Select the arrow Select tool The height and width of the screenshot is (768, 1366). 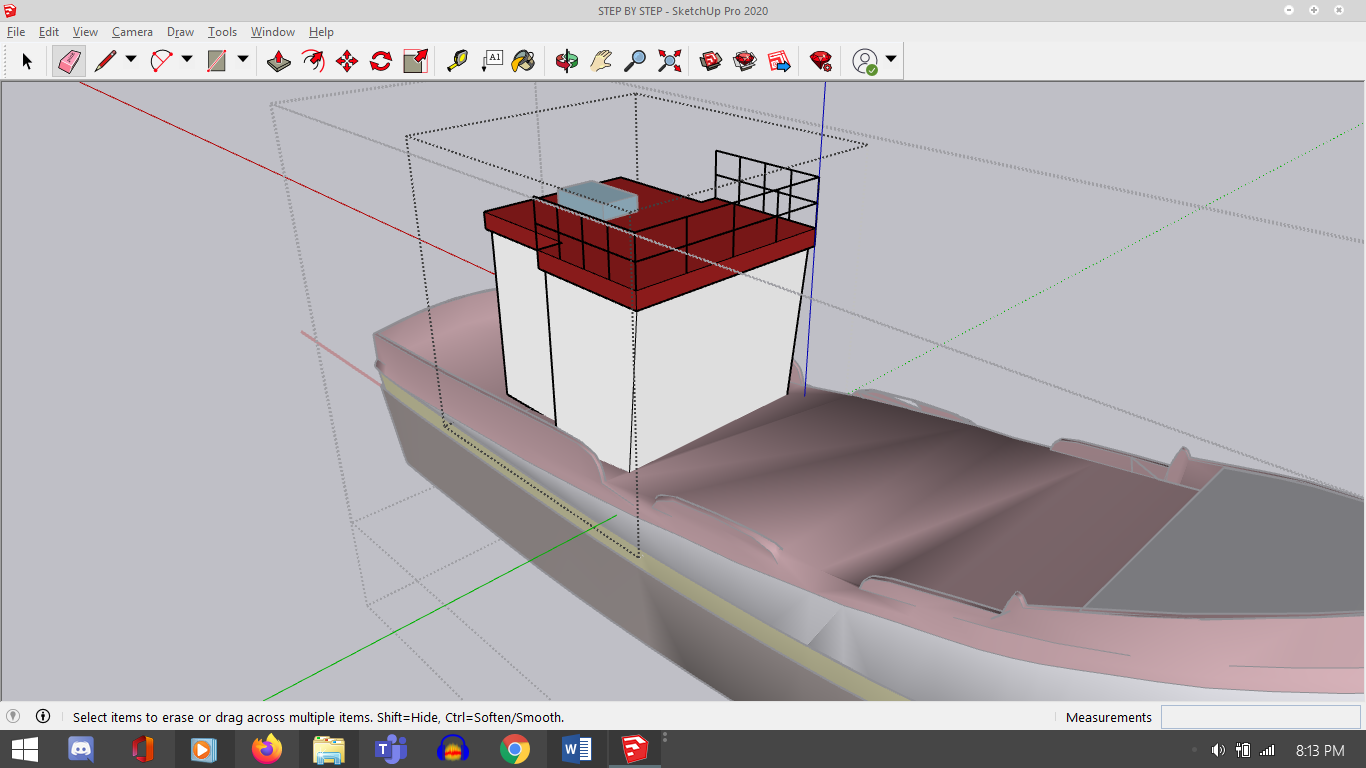27,61
